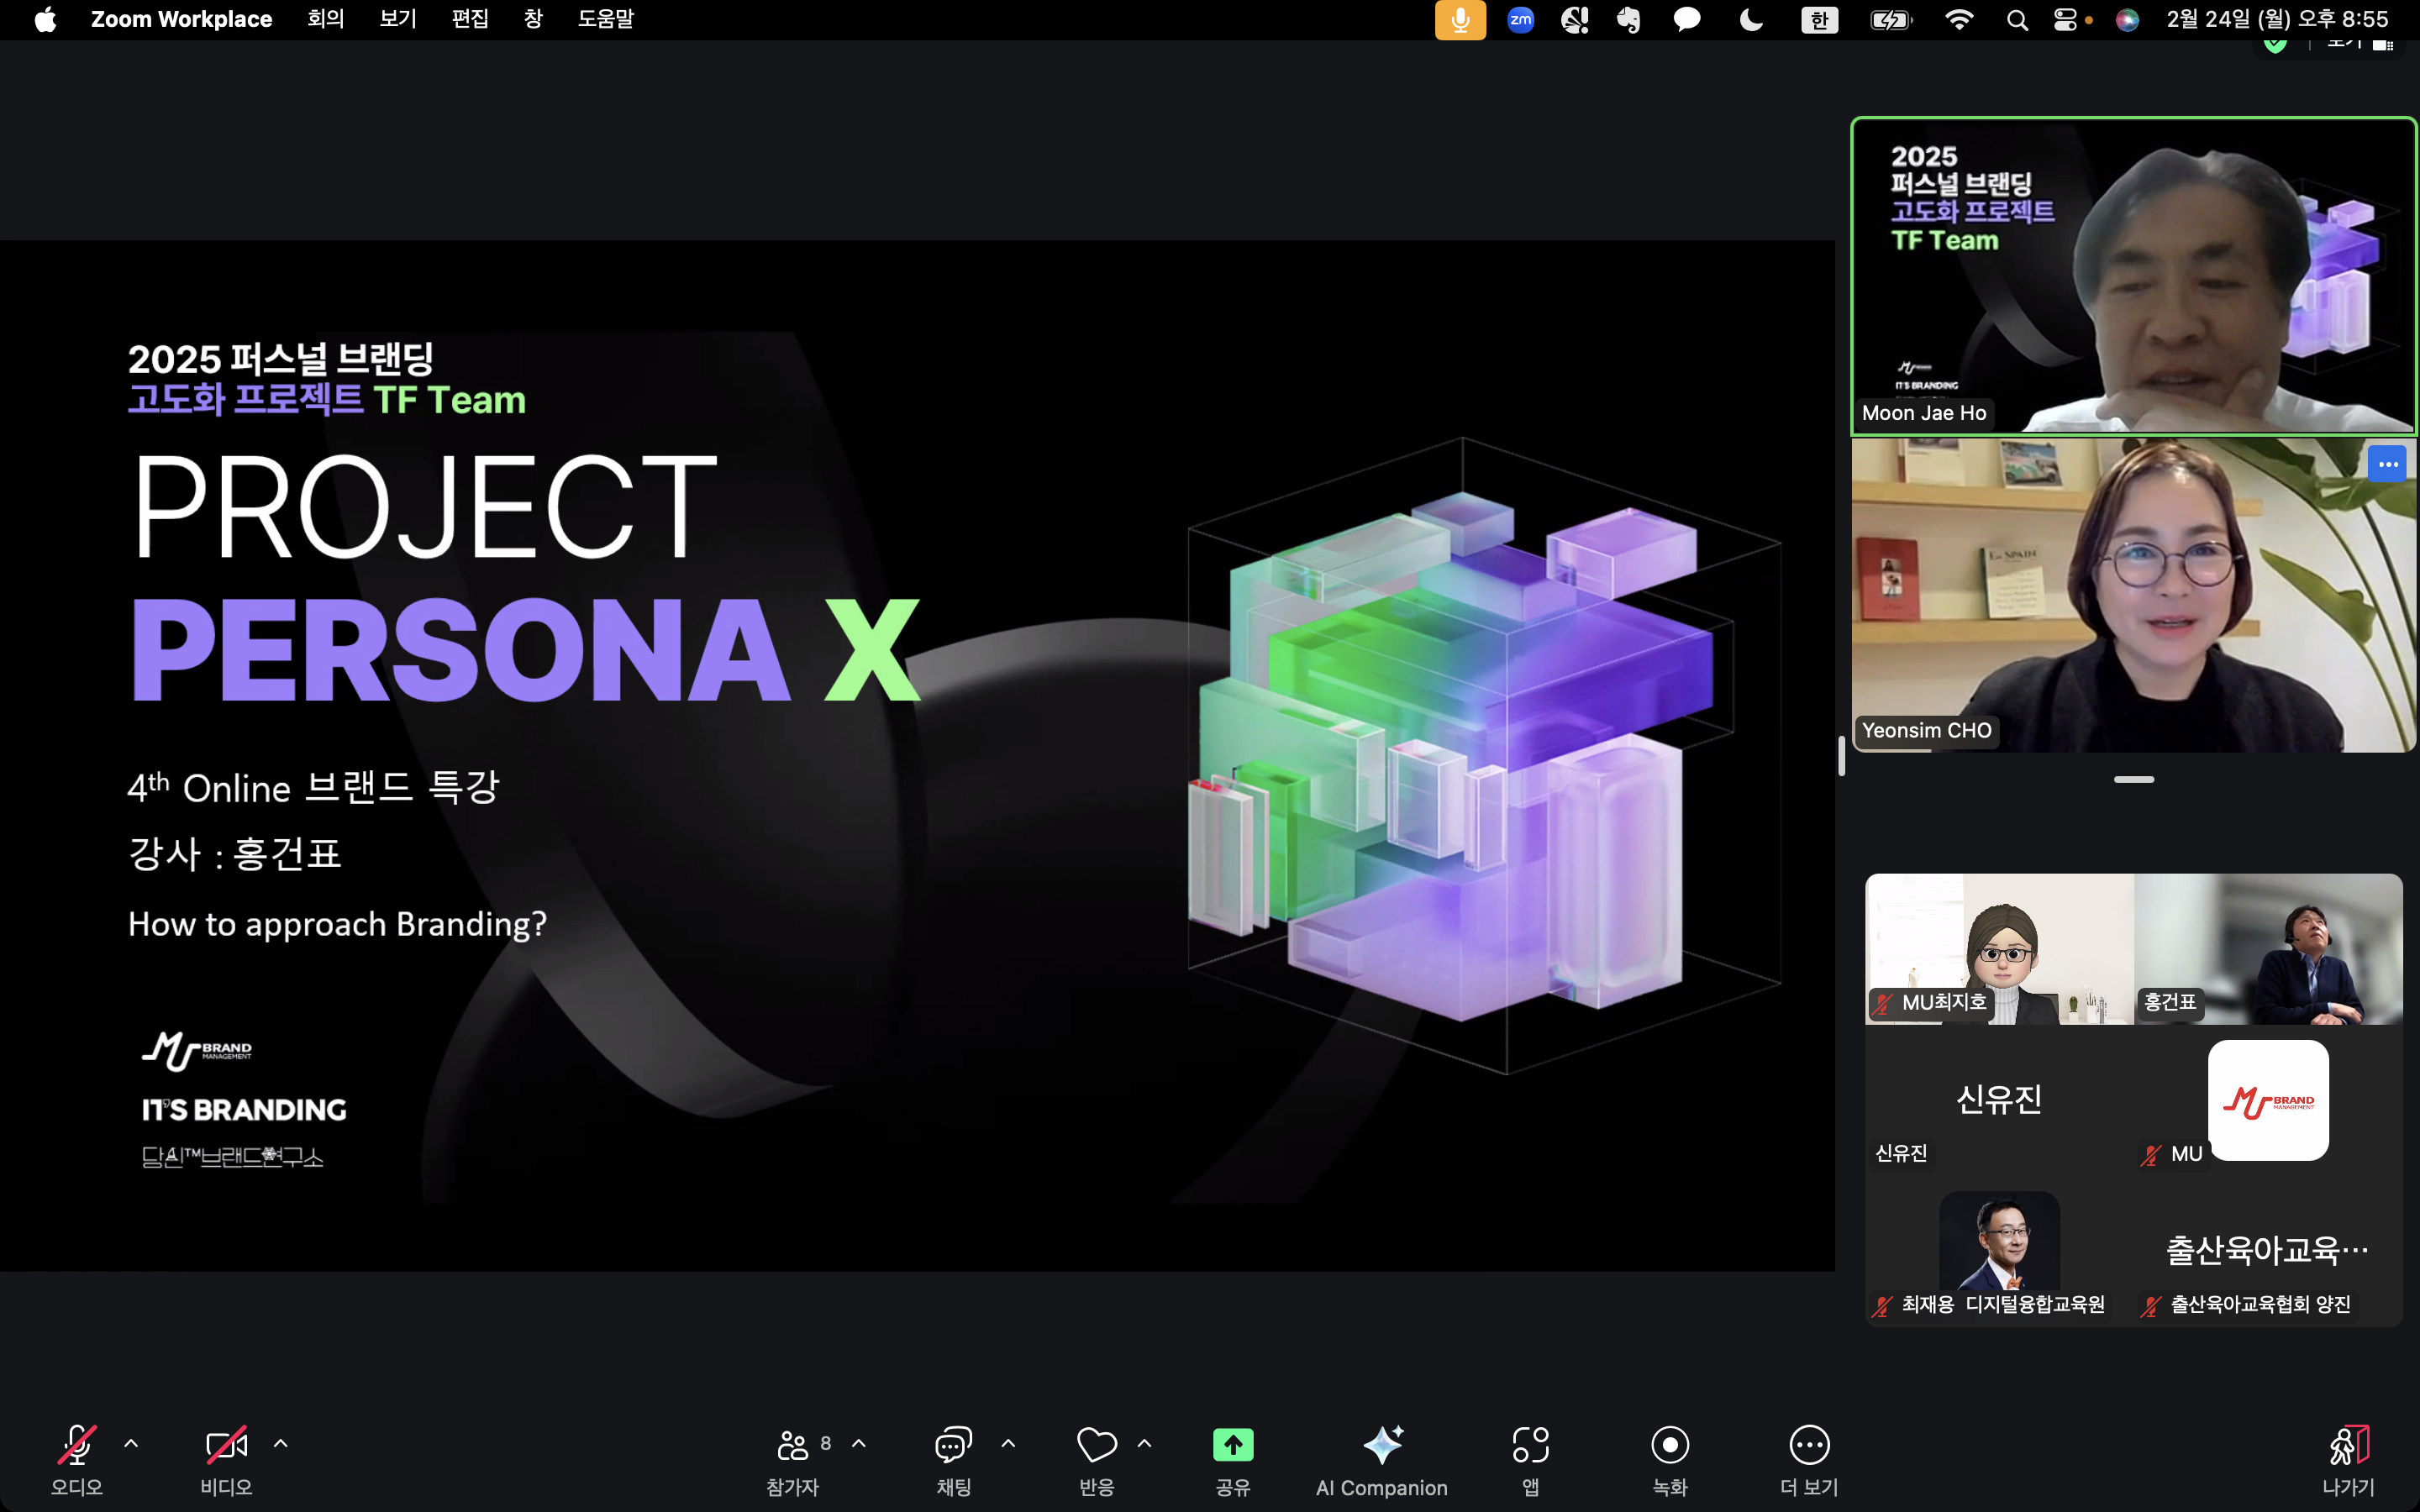Expand audio settings chevron
Viewport: 2420px width, 1512px height.
[131, 1443]
